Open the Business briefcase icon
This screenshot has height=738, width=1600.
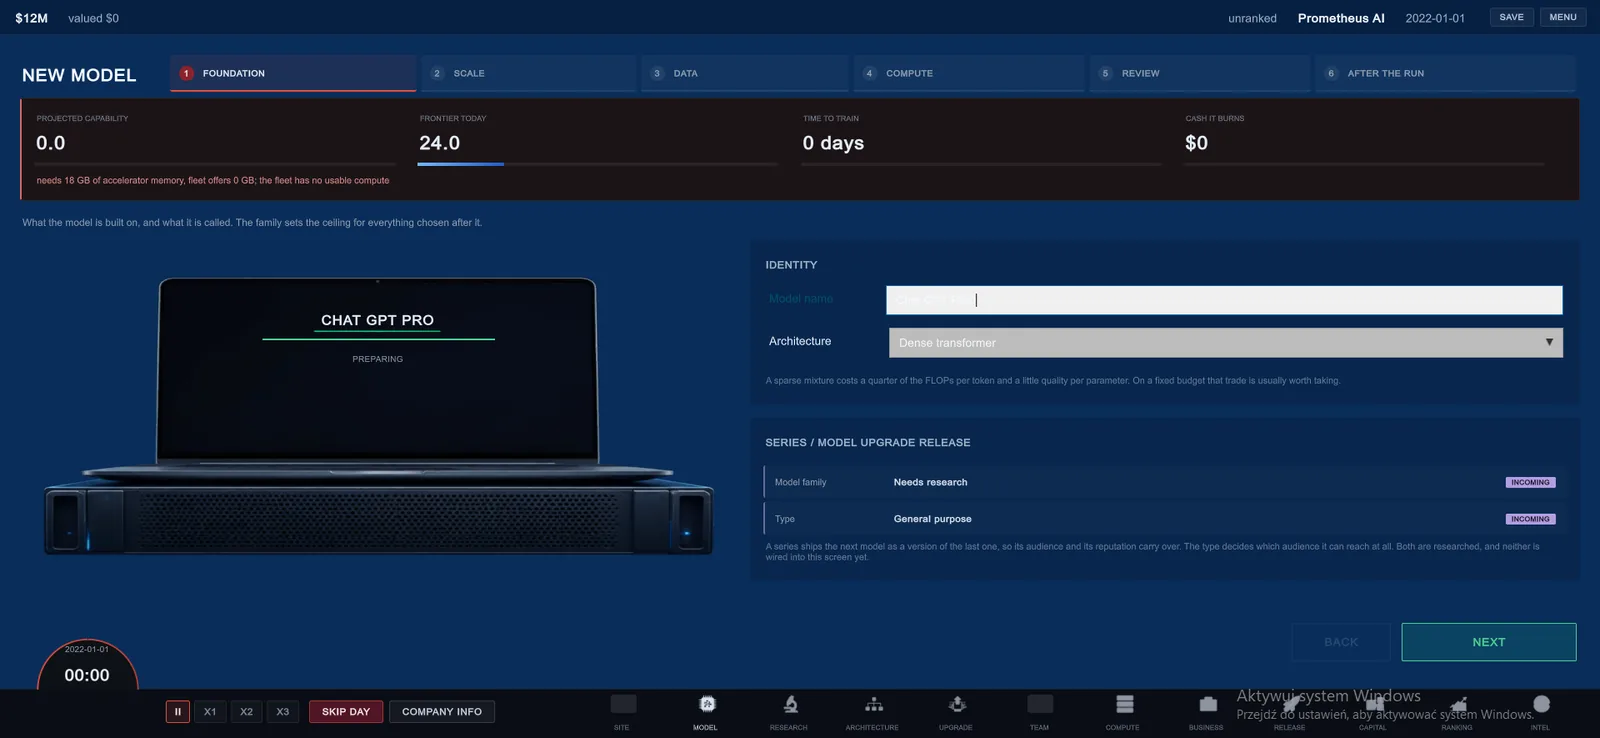tap(1208, 704)
